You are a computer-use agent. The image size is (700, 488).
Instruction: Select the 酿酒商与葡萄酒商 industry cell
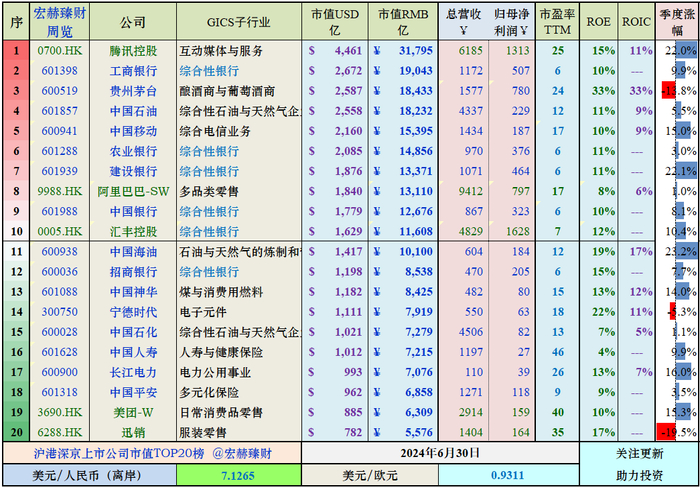(x=239, y=91)
